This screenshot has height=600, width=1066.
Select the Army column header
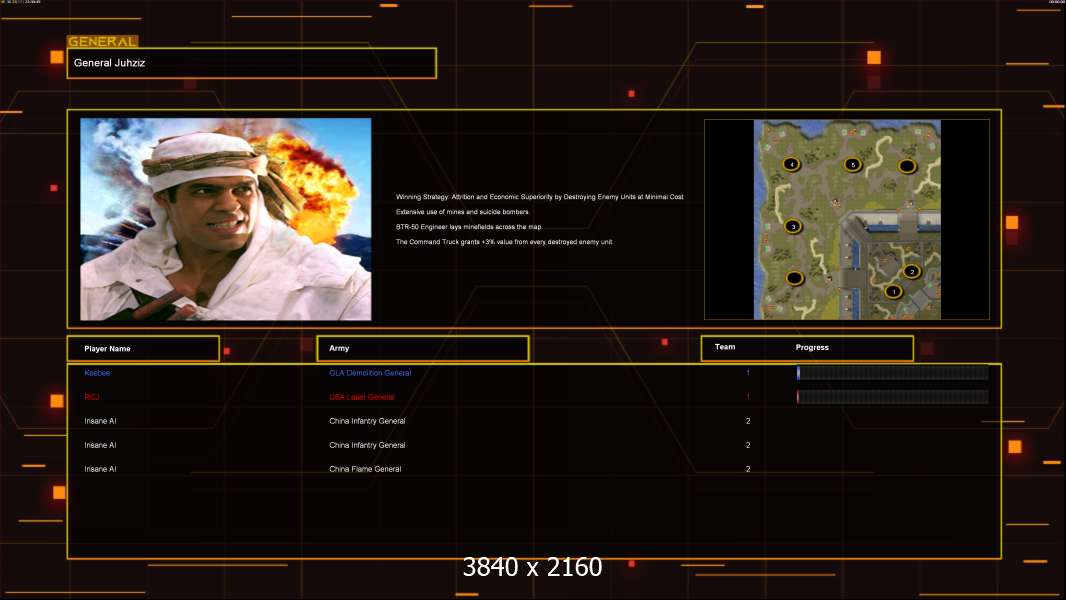pos(423,348)
